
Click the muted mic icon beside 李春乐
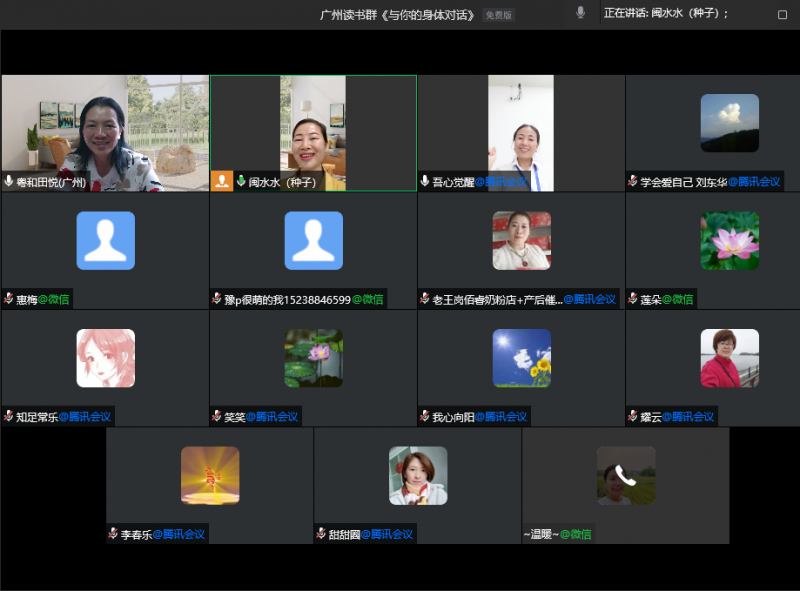[113, 534]
